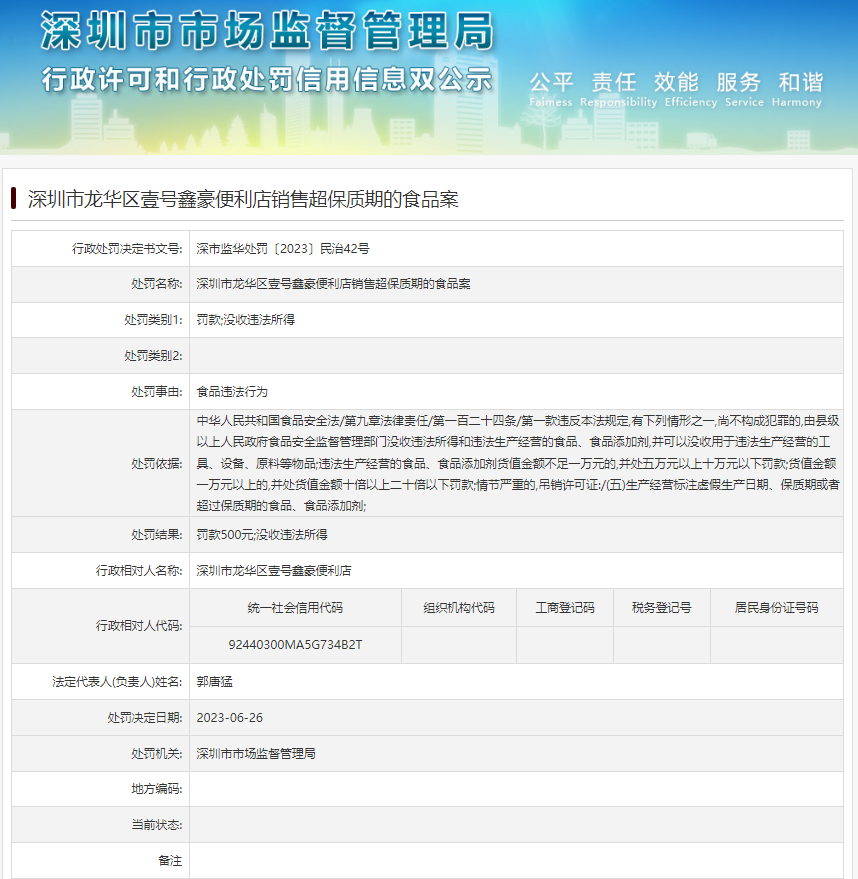Click the 备注 label

click(170, 861)
